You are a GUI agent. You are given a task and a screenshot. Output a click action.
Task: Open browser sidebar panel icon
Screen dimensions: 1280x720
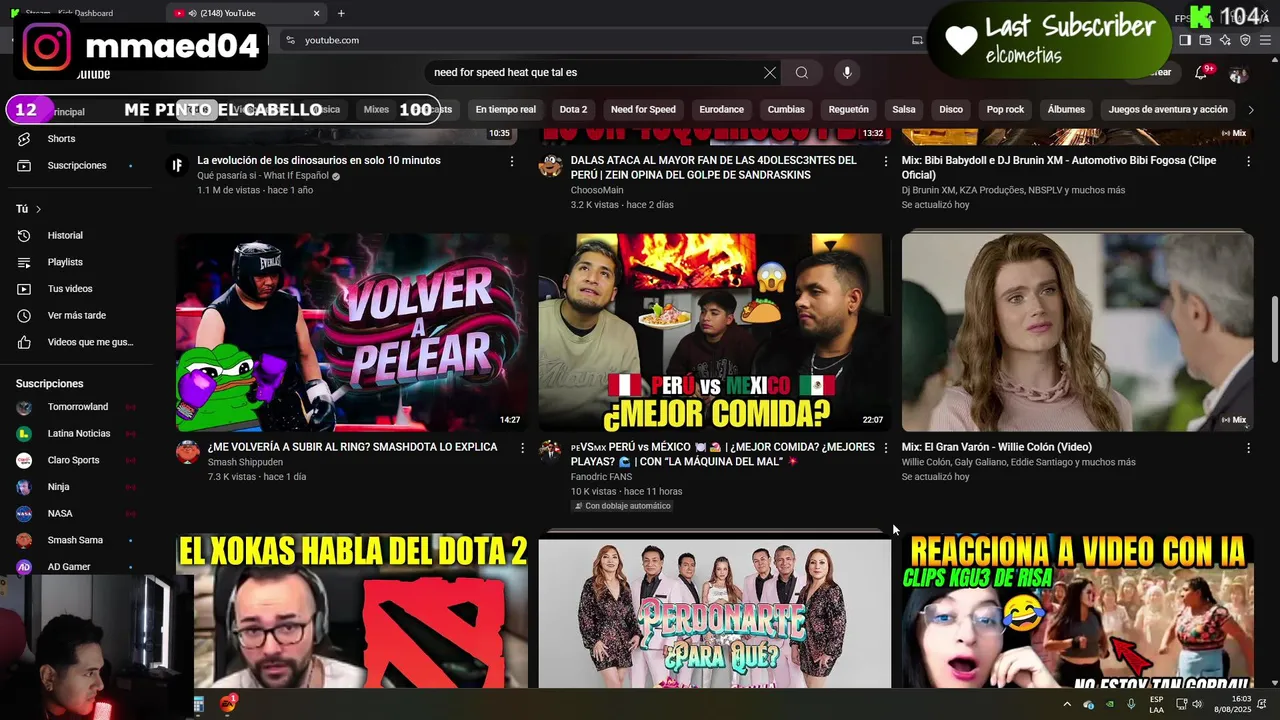[1185, 40]
